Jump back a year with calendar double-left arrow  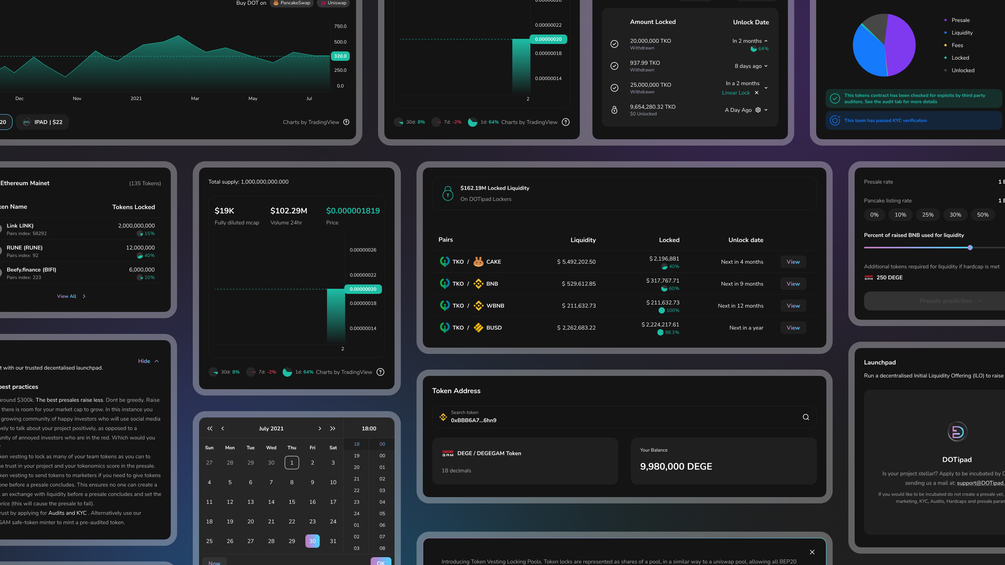click(x=210, y=429)
